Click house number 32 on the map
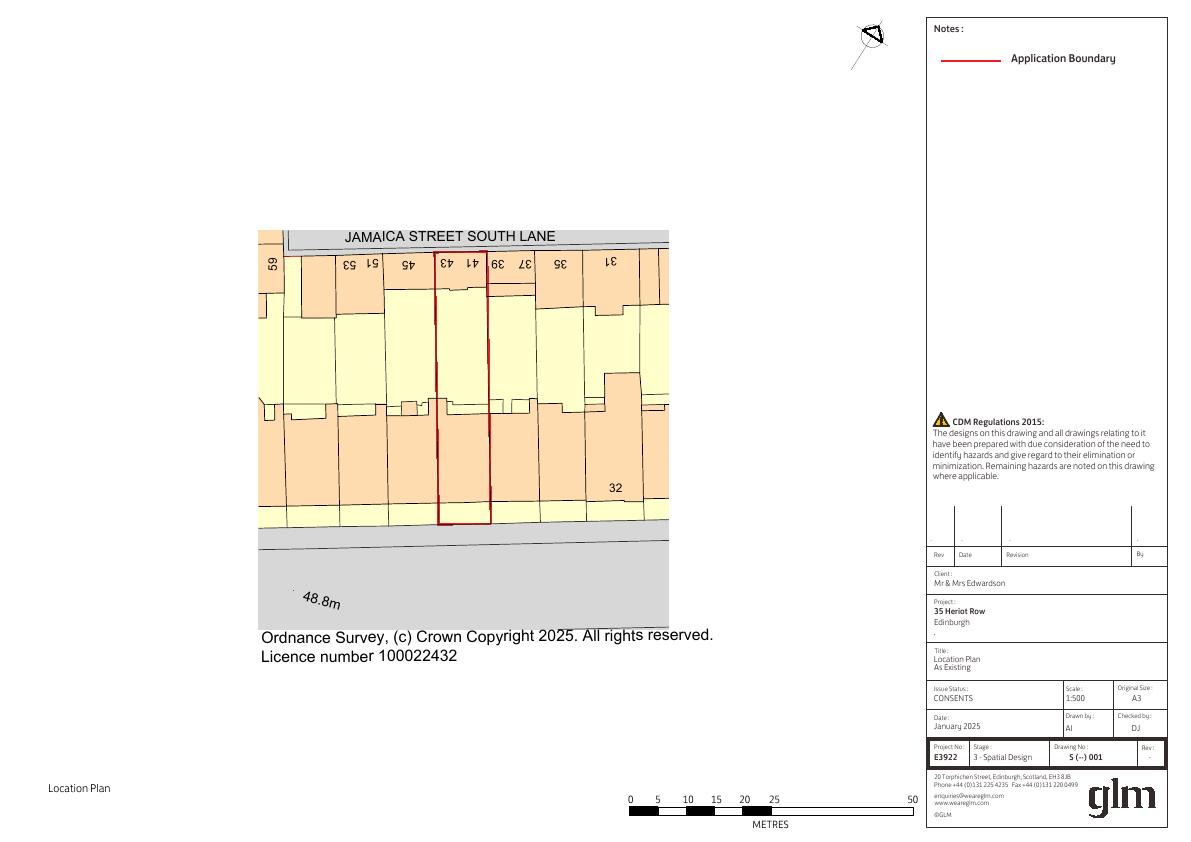 point(615,488)
